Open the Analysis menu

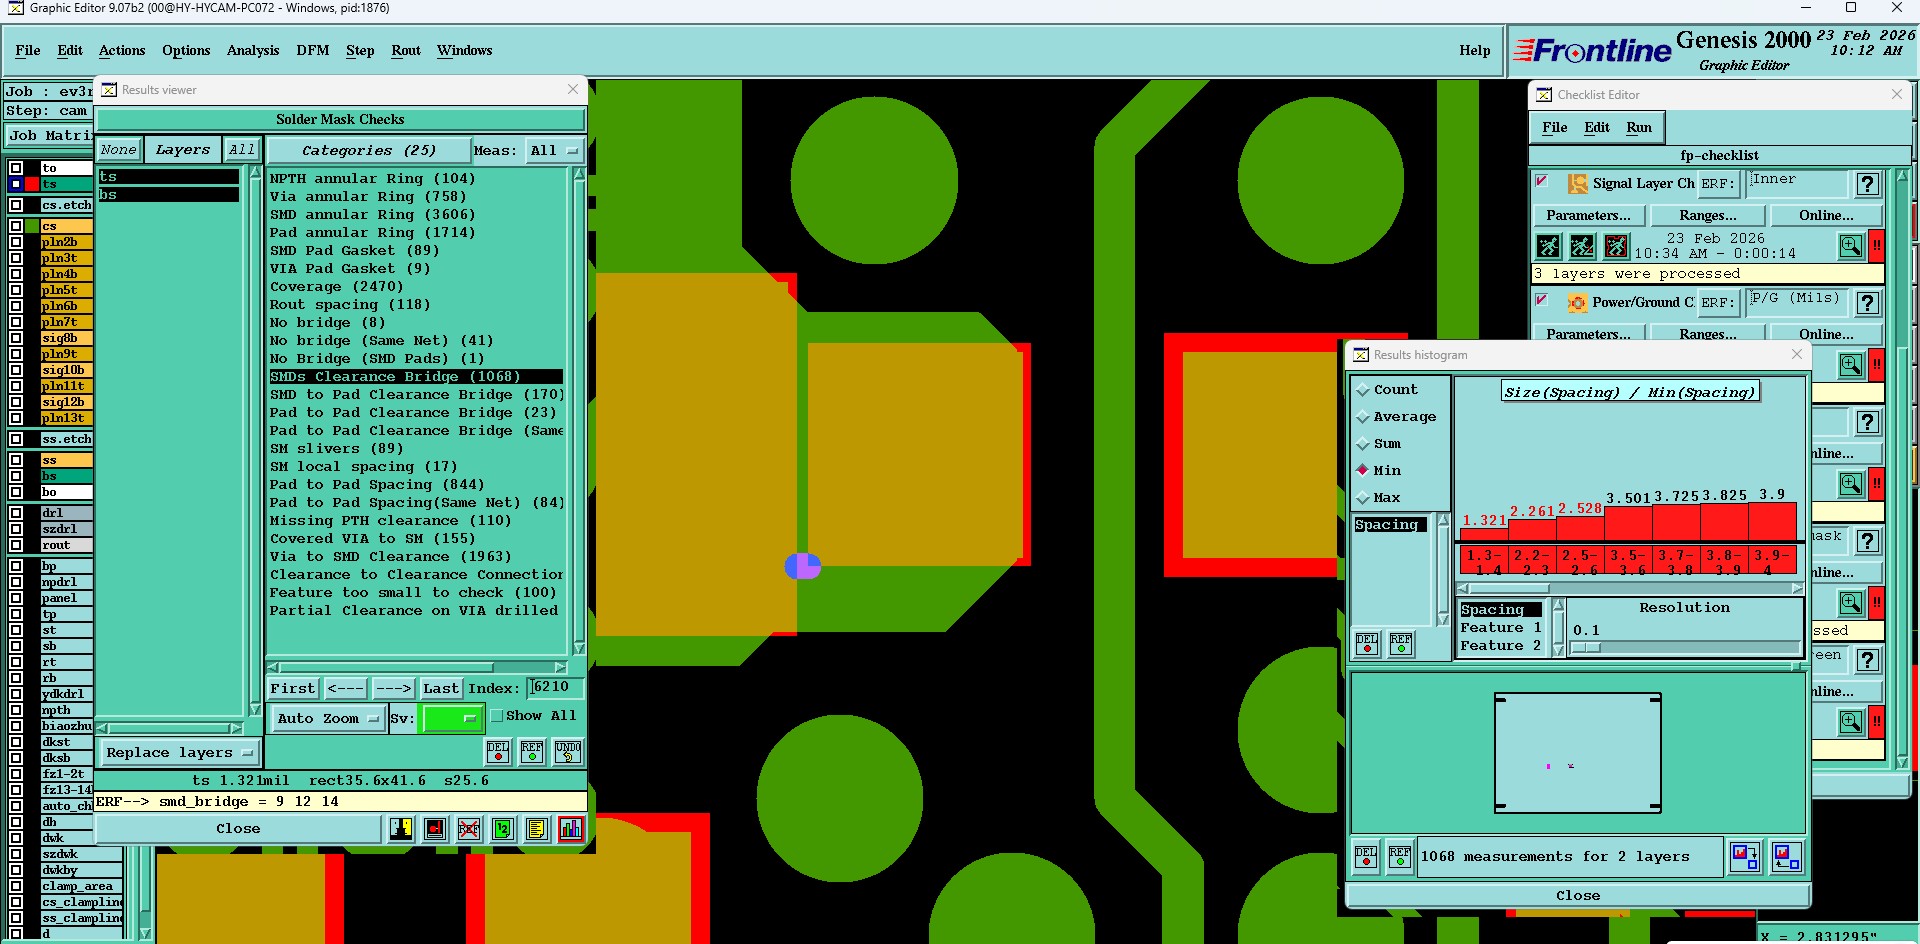click(x=253, y=51)
